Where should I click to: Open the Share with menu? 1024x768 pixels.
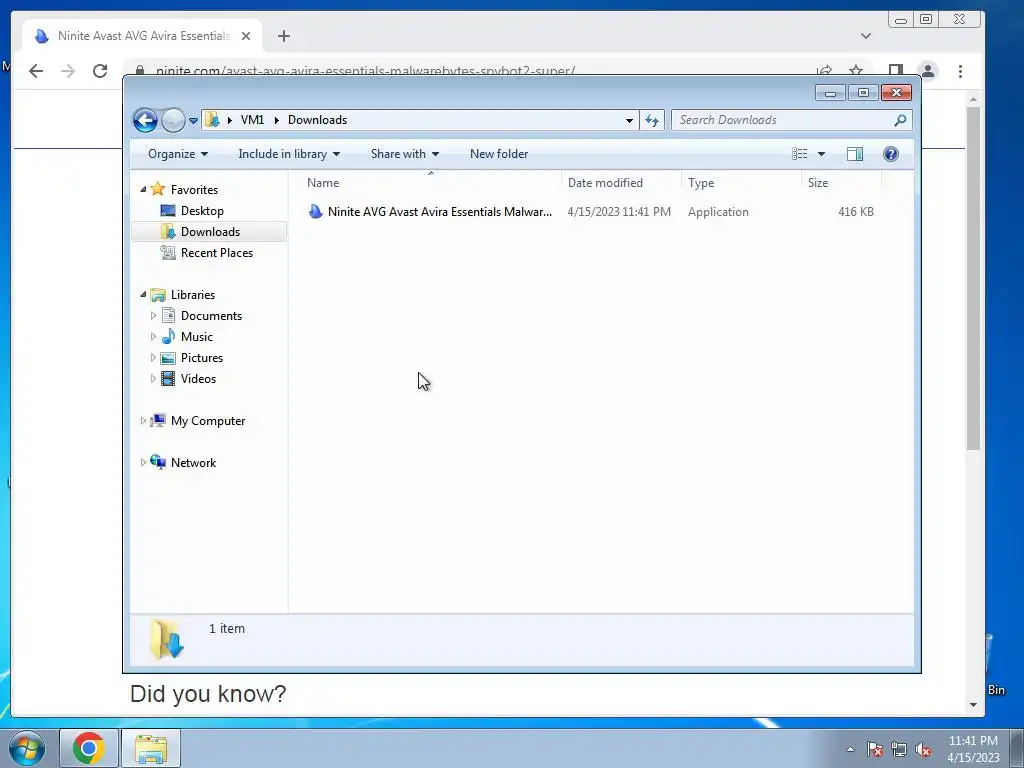coord(404,154)
